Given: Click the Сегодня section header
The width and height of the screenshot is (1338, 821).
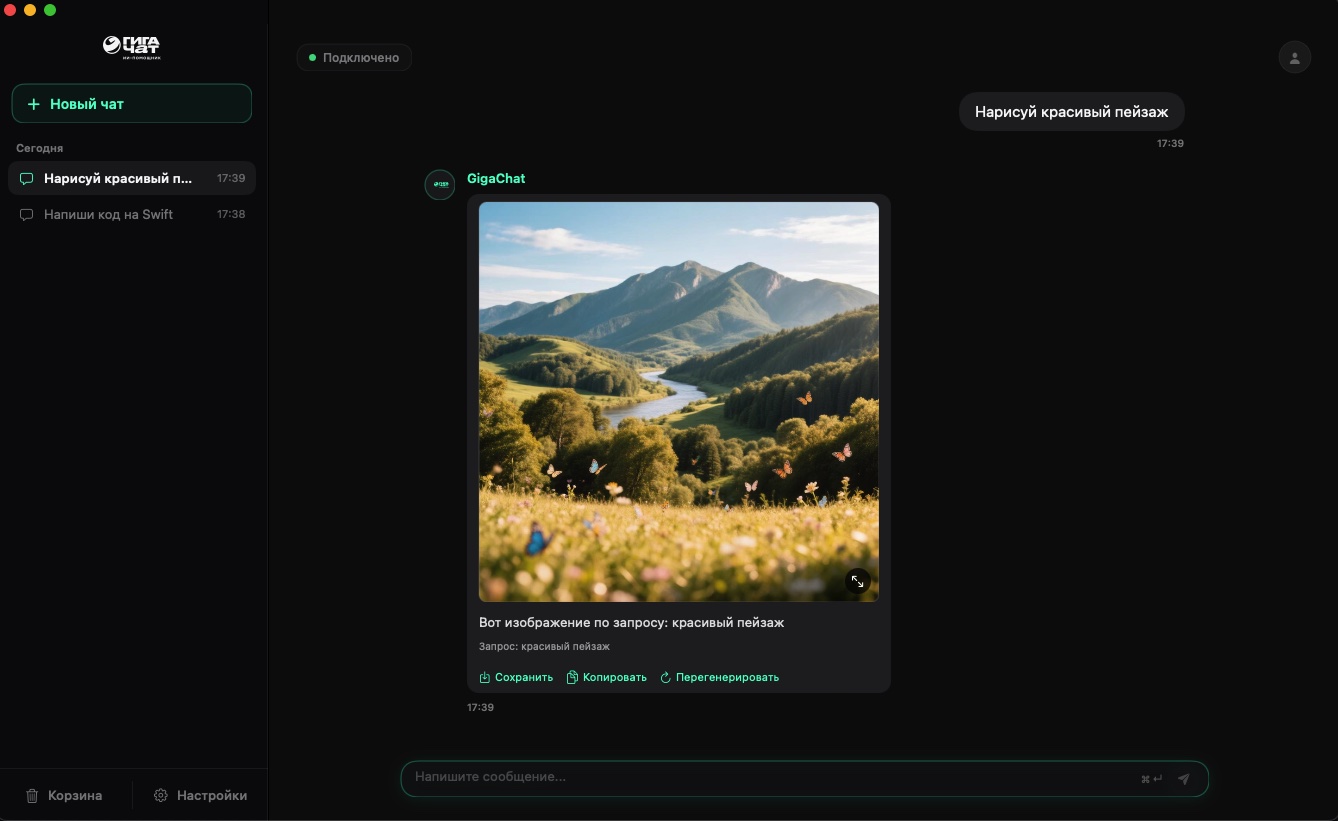Looking at the screenshot, I should [x=40, y=148].
